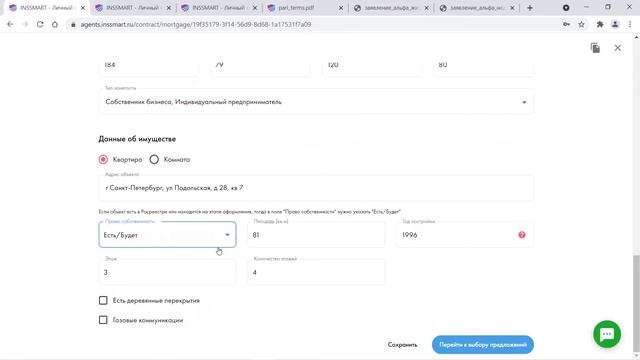Click the area field containing 81
This screenshot has height=360, width=640.
[316, 235]
